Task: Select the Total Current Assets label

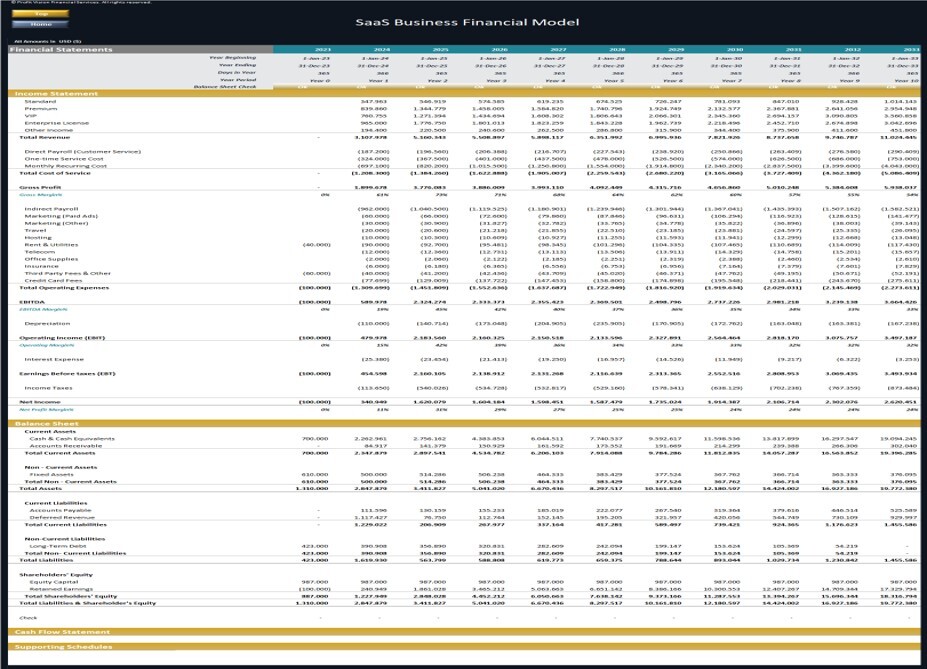Action: pos(60,453)
